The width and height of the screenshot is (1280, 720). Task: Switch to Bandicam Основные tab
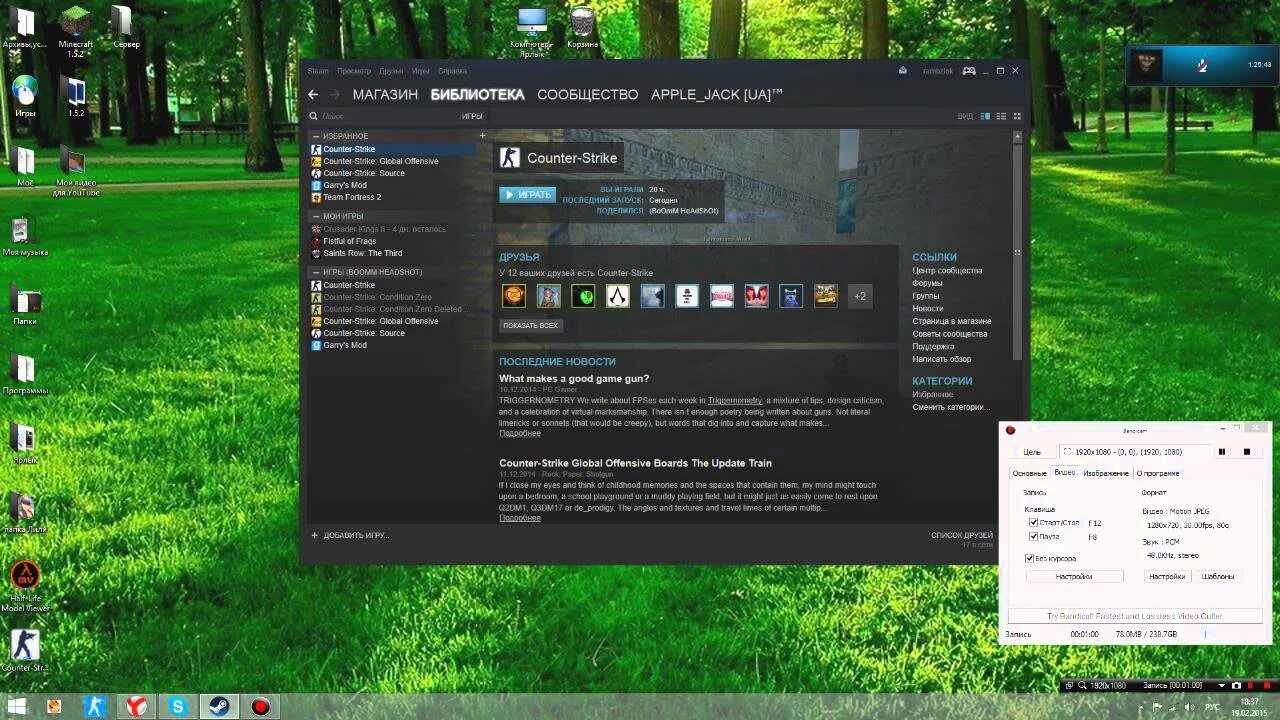[x=1029, y=473]
